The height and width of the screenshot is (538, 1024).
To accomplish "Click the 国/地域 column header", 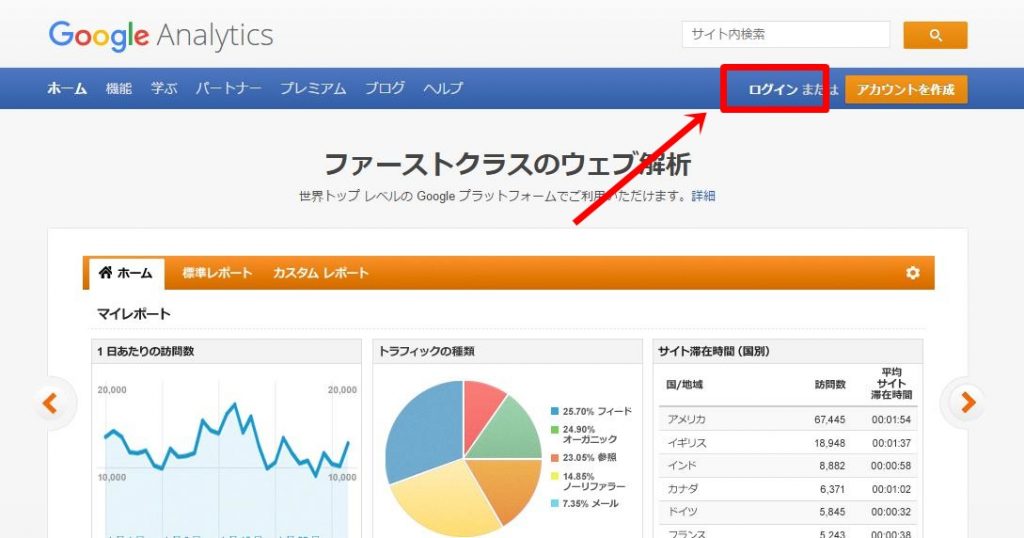I will pos(684,385).
